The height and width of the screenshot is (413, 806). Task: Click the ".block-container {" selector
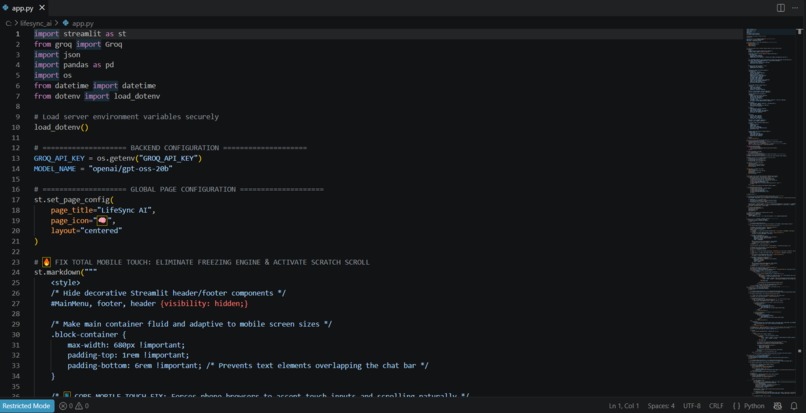pyautogui.click(x=88, y=334)
